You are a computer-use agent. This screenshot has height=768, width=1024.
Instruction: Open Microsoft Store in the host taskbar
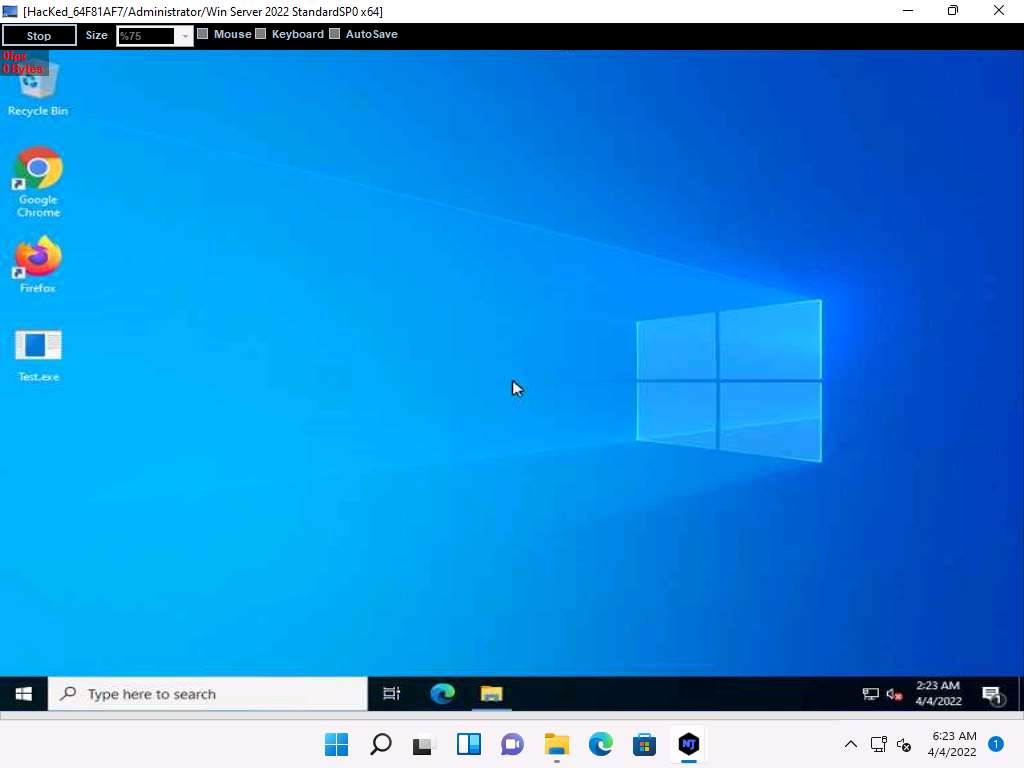644,744
